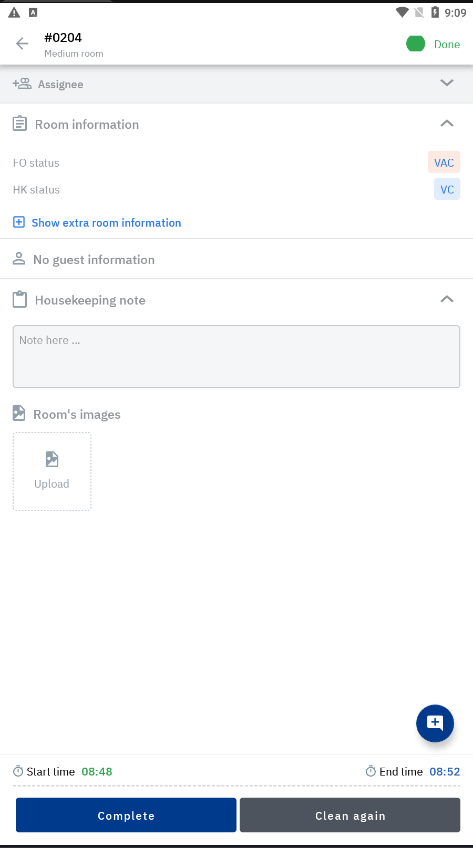Click the Complete button
Screen dimensions: 473x848
[x=126, y=815]
